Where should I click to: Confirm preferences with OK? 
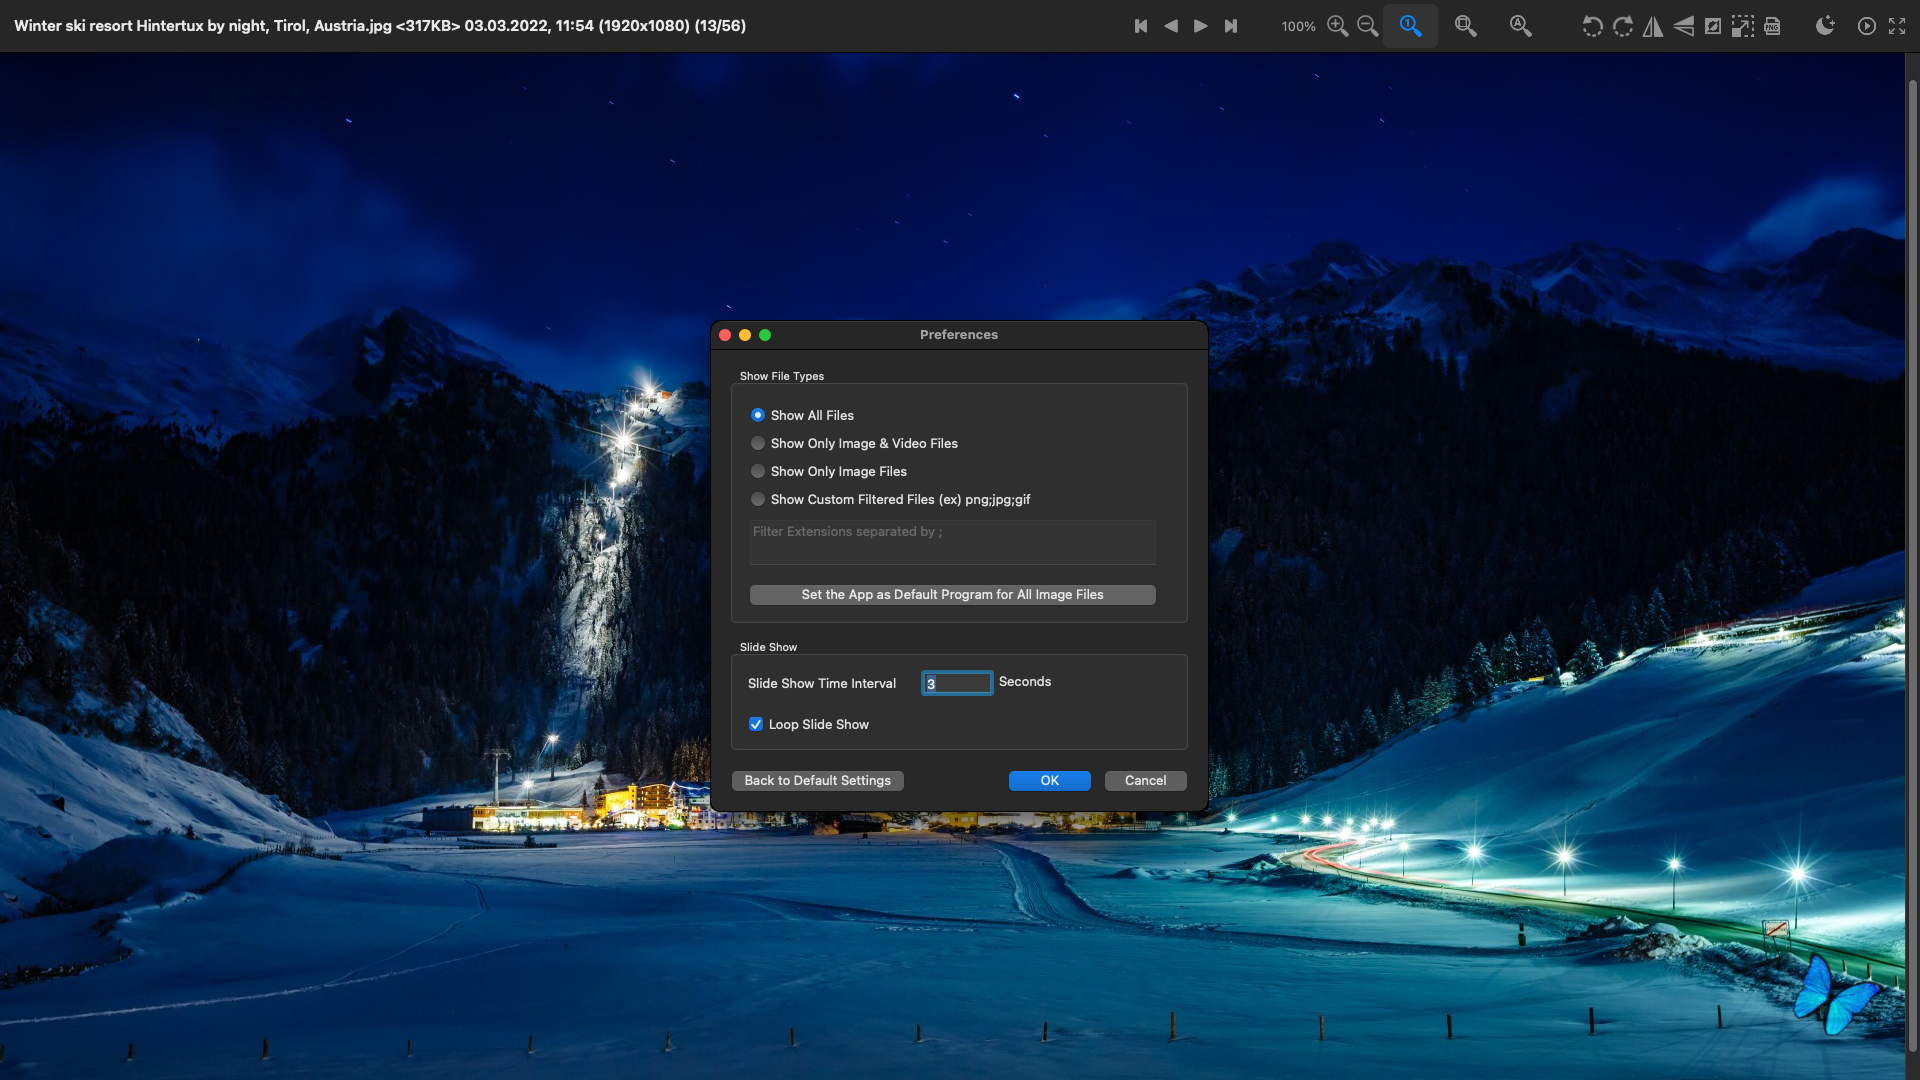1049,781
